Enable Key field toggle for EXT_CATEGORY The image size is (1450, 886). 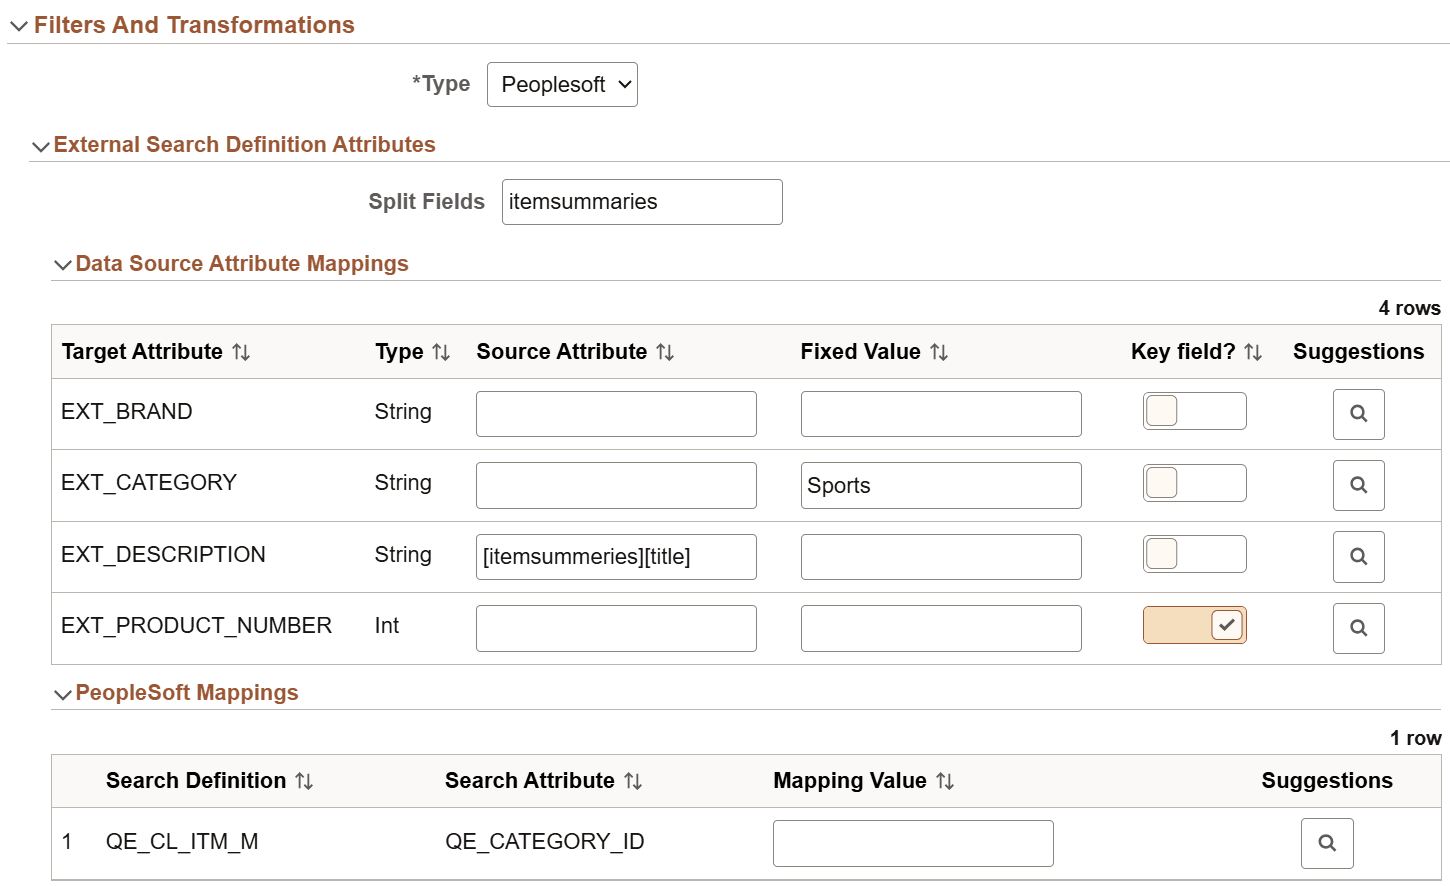[1194, 483]
